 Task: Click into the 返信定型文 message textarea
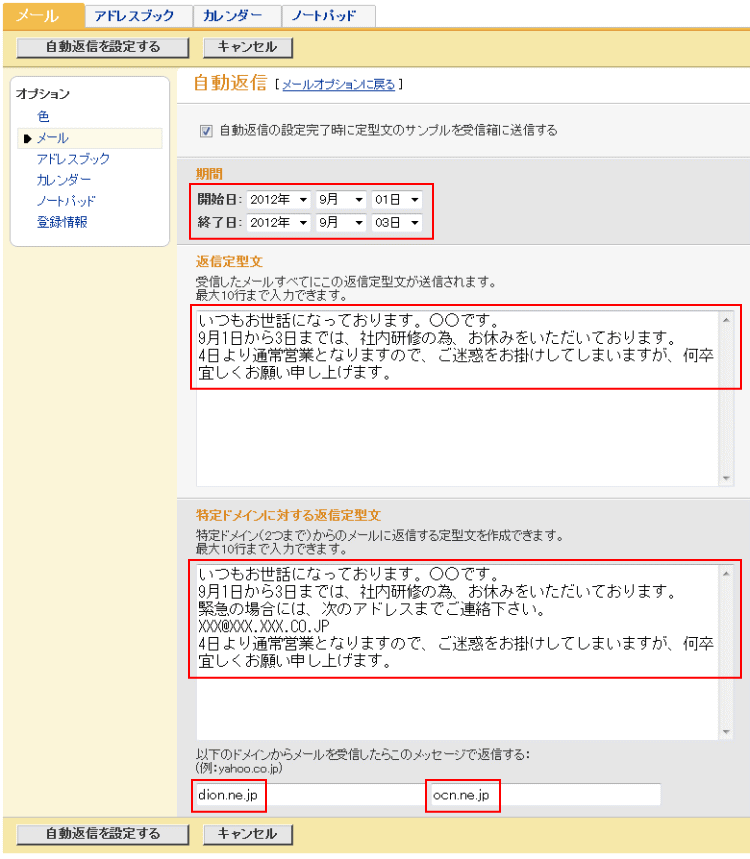pyautogui.click(x=455, y=430)
